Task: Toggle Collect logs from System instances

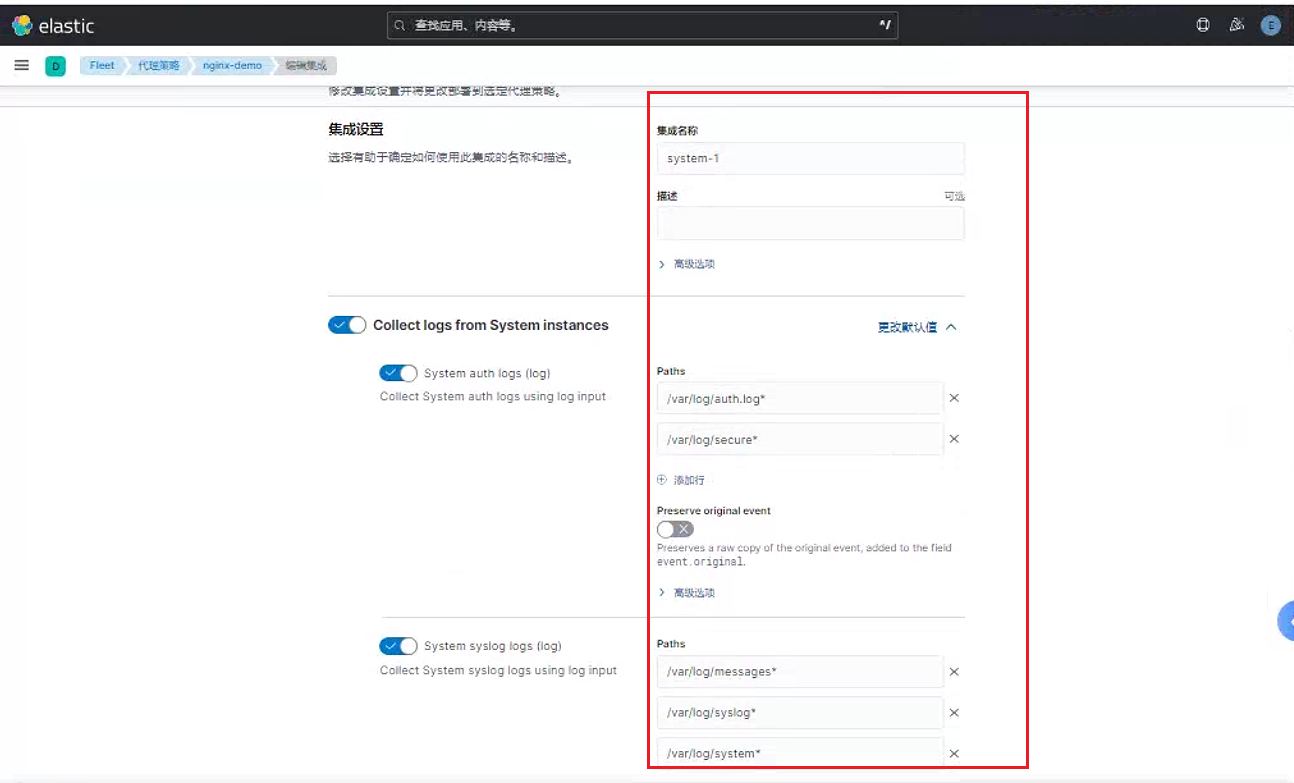Action: [347, 325]
